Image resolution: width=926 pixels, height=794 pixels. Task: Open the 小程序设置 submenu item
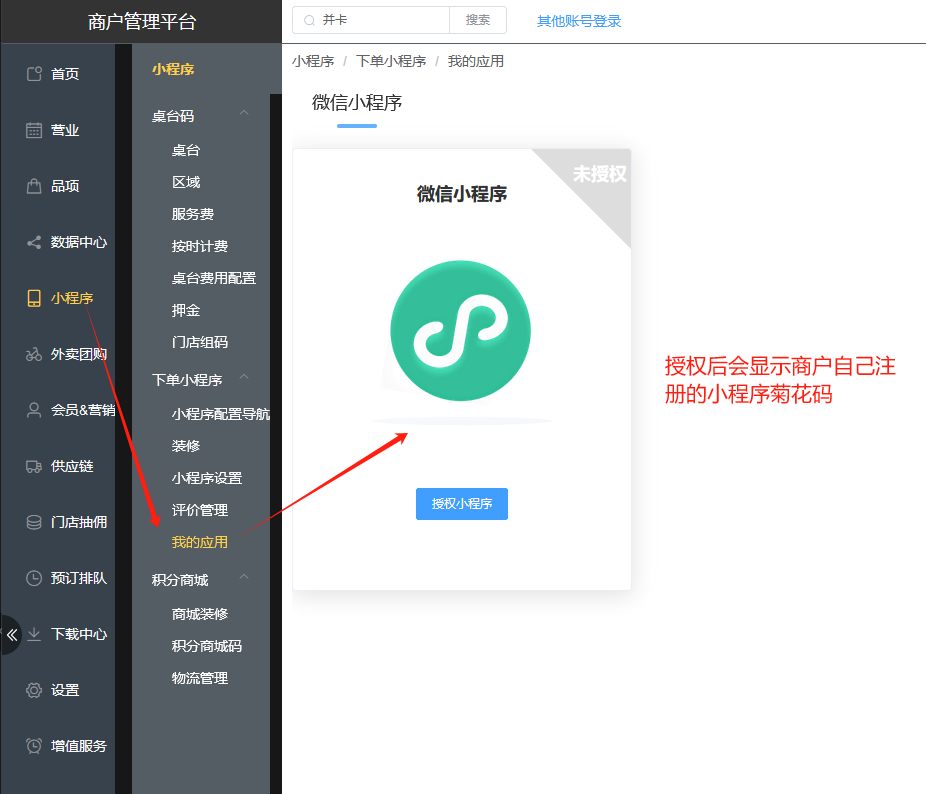(207, 478)
